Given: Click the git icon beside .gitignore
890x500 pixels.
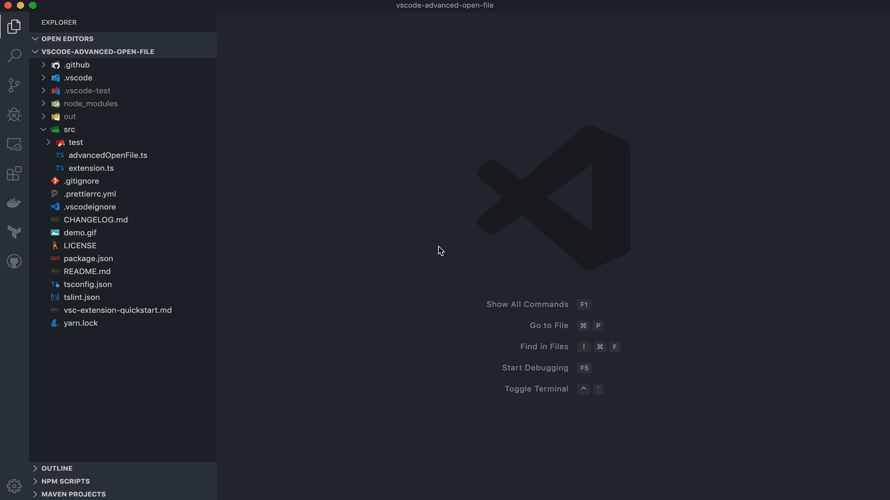Looking at the screenshot, I should click(55, 181).
